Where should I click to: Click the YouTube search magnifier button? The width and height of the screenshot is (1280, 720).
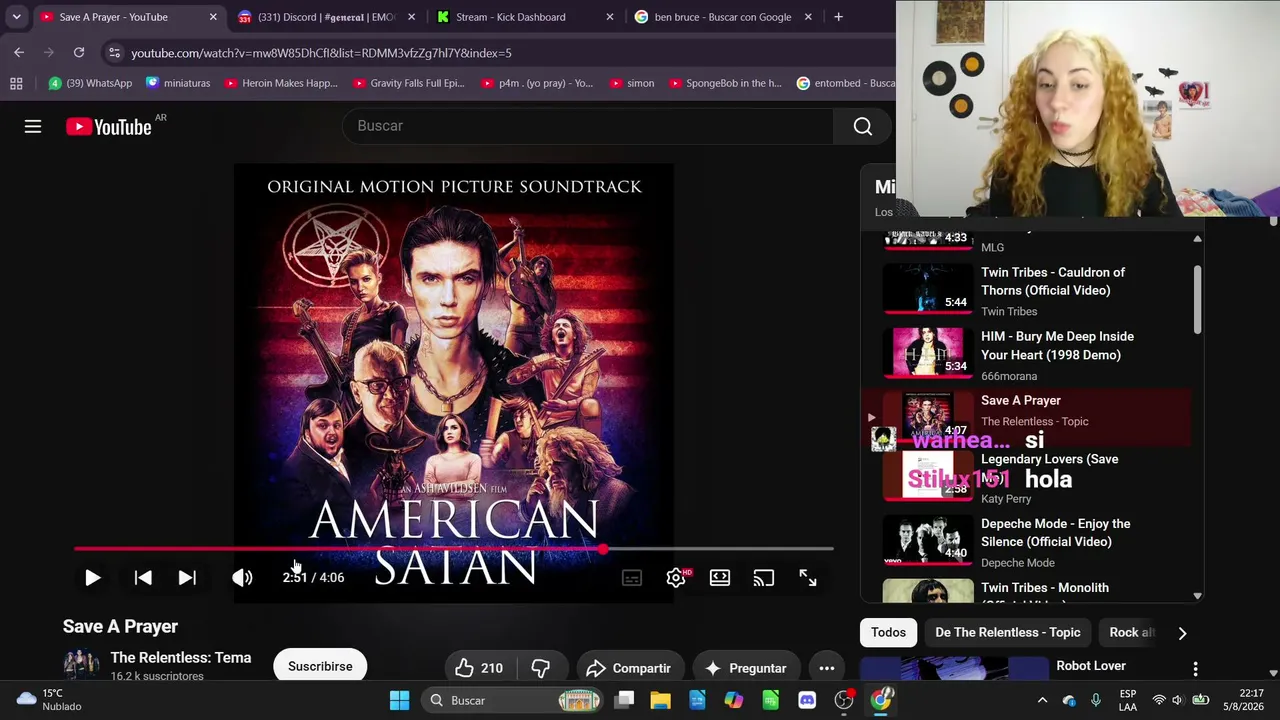click(x=863, y=126)
